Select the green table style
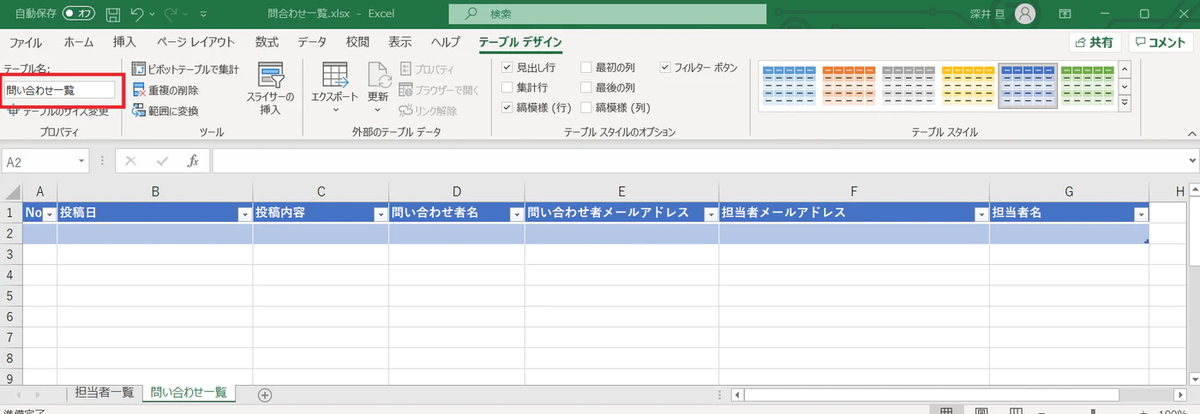 pos(1088,88)
